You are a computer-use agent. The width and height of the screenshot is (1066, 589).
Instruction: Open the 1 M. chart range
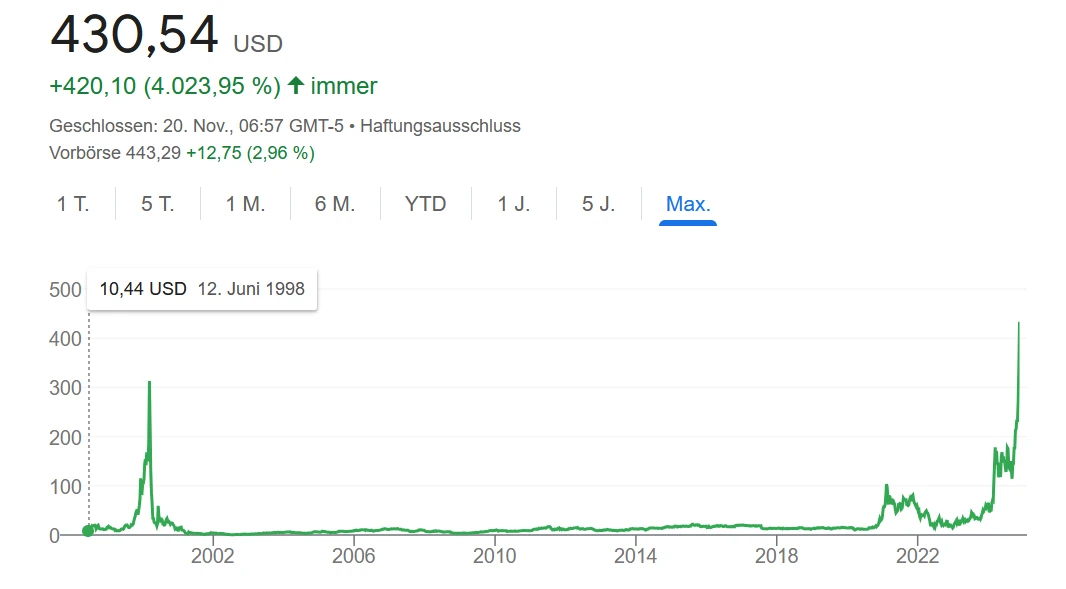(x=245, y=204)
